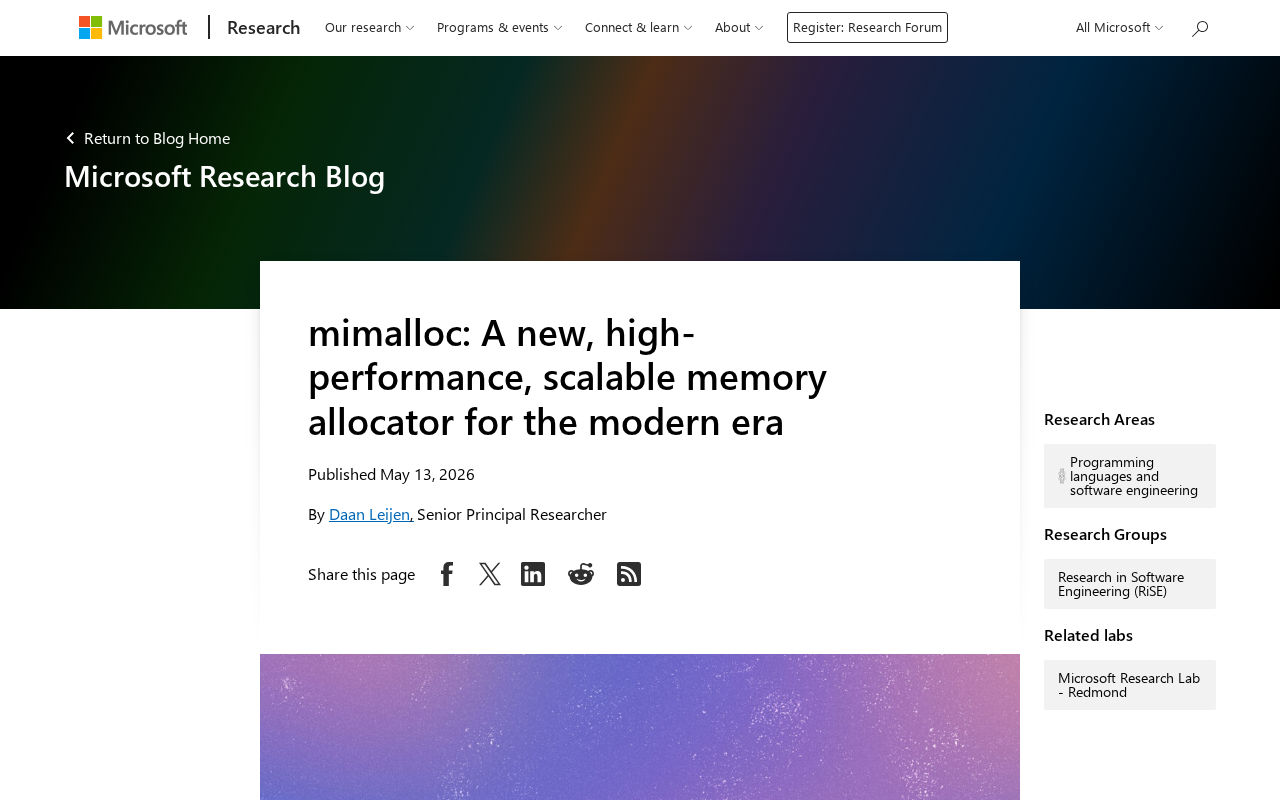The height and width of the screenshot is (800, 1280).
Task: Click the article hero image
Action: [640, 727]
